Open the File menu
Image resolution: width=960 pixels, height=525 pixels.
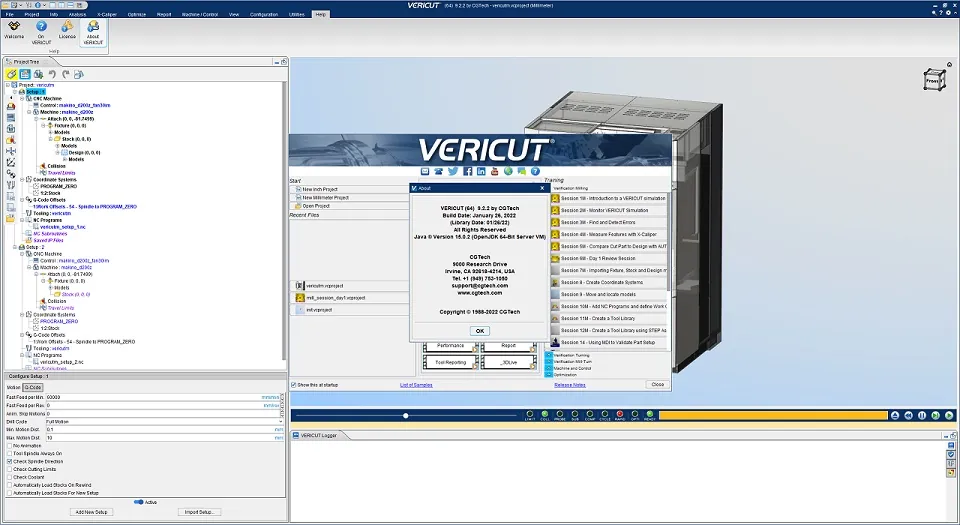(x=10, y=14)
